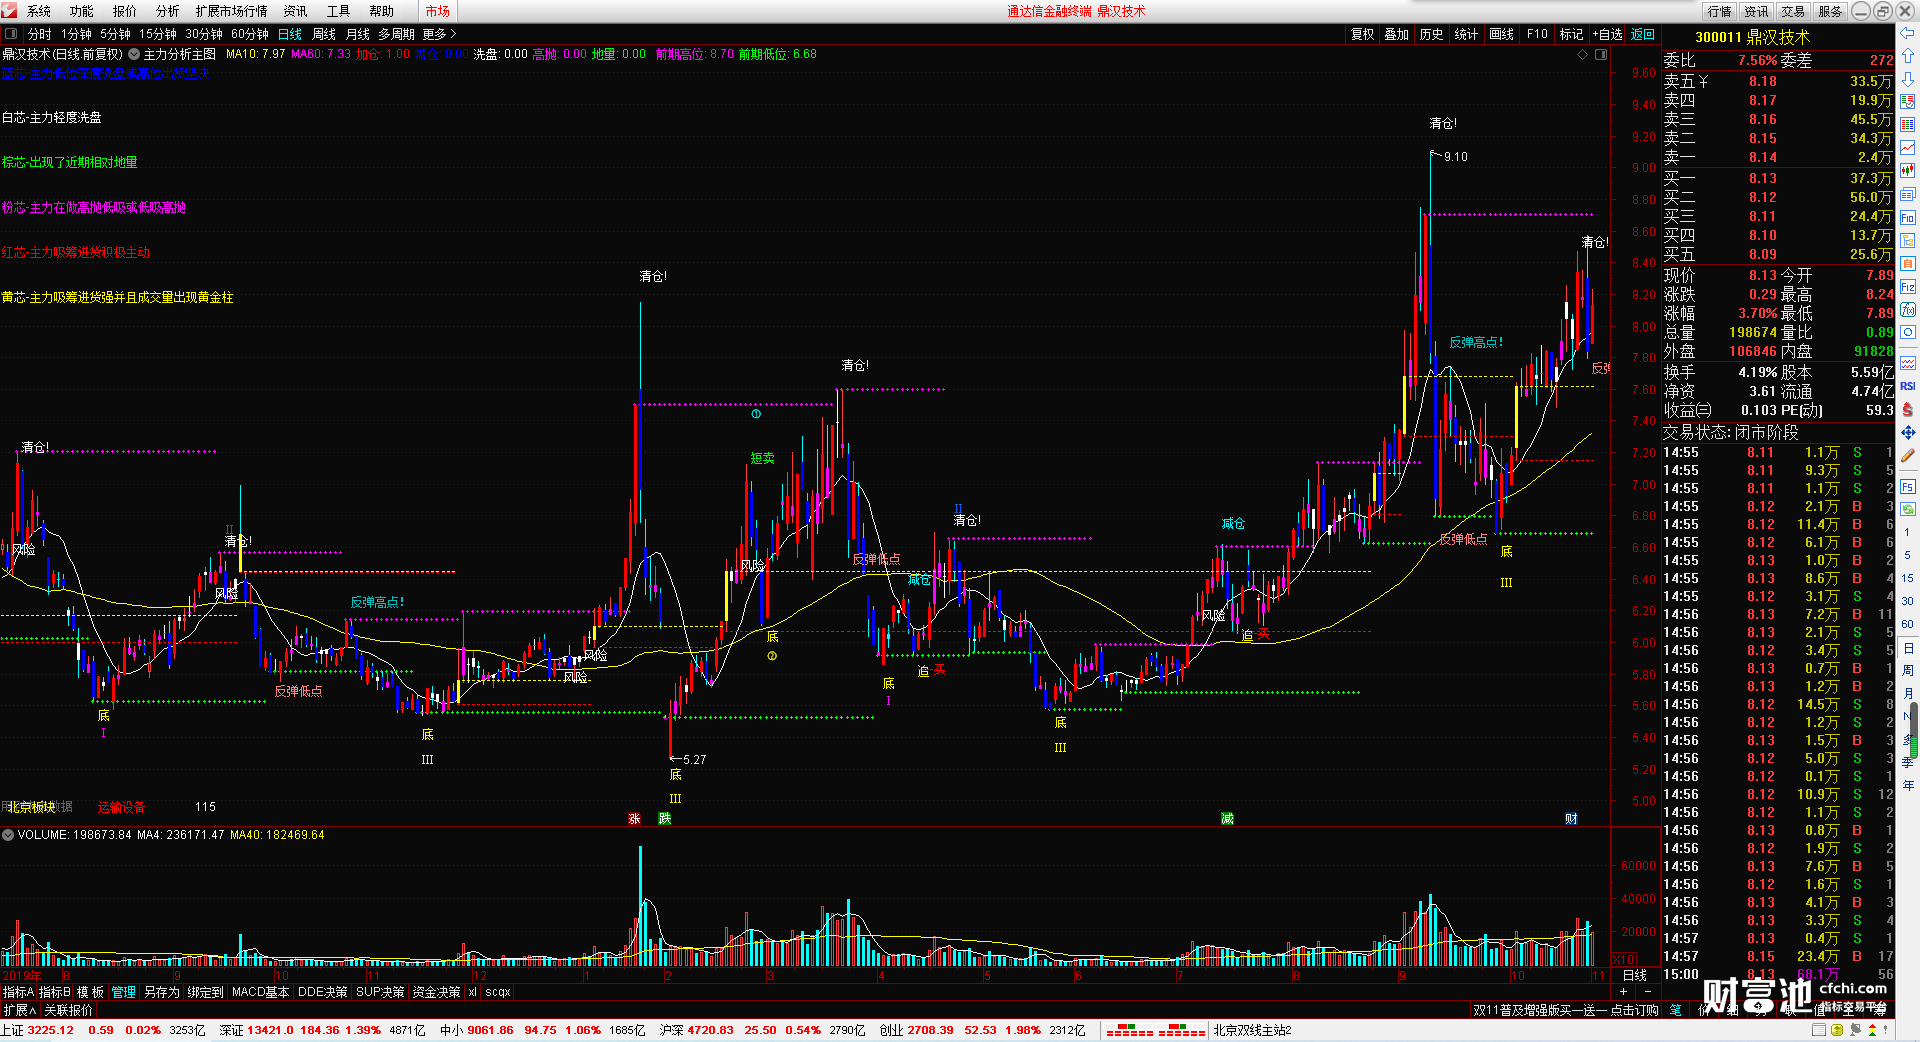This screenshot has height=1042, width=1920.
Task: Click the back arrow icon in the sidebar
Action: point(1908,34)
